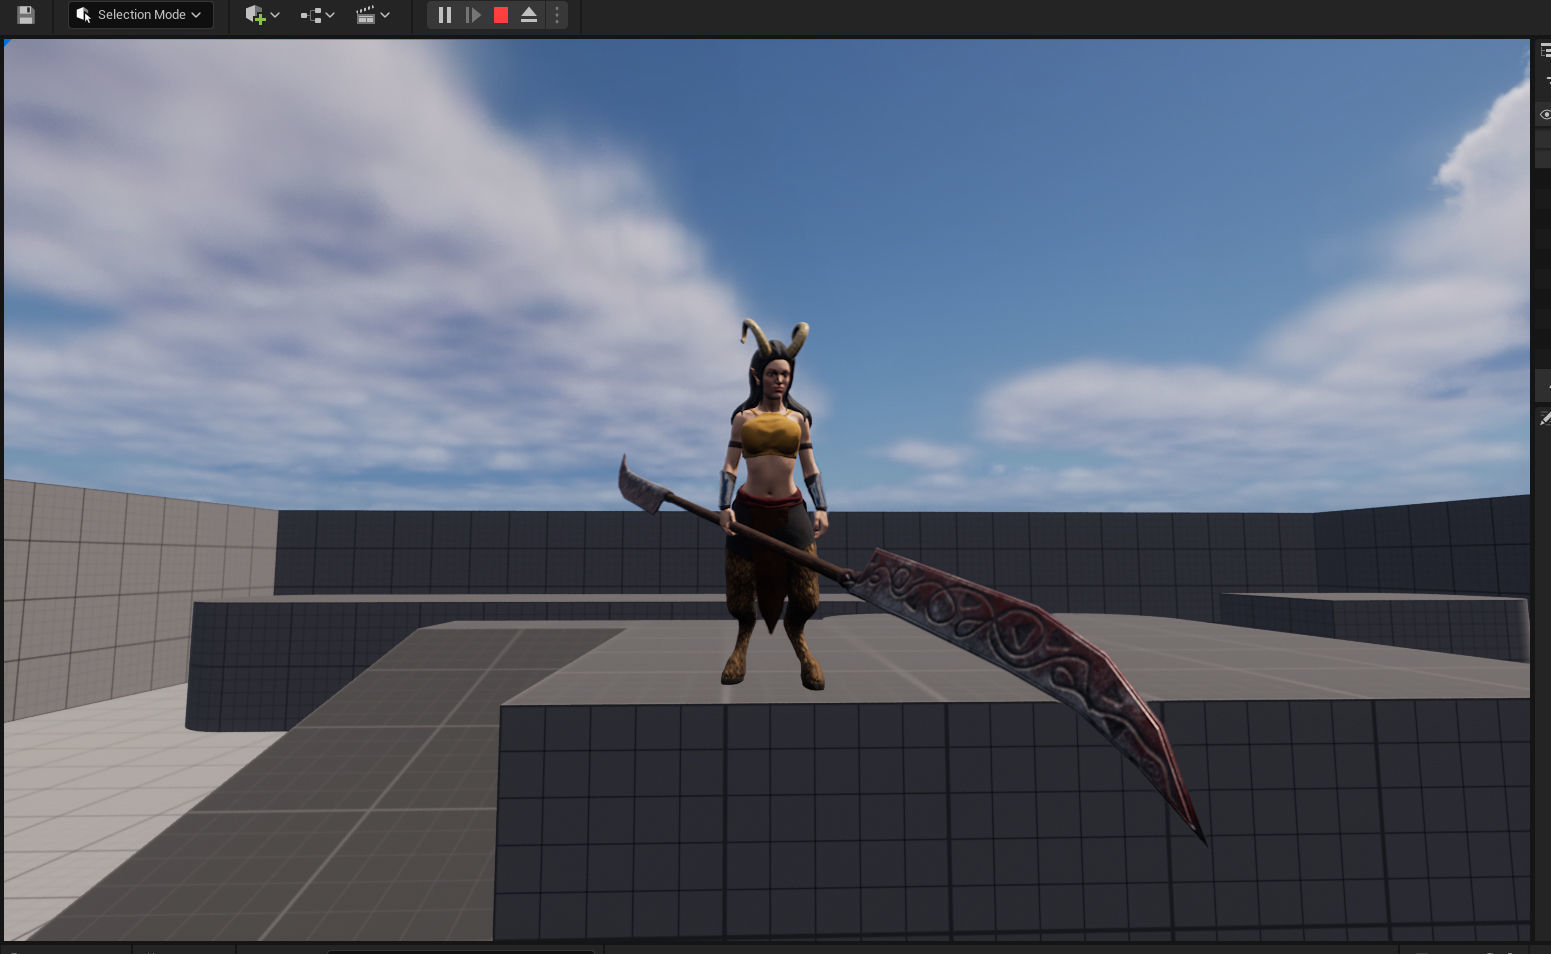Open the Selection Mode dropdown
This screenshot has width=1551, height=954.
coord(140,15)
